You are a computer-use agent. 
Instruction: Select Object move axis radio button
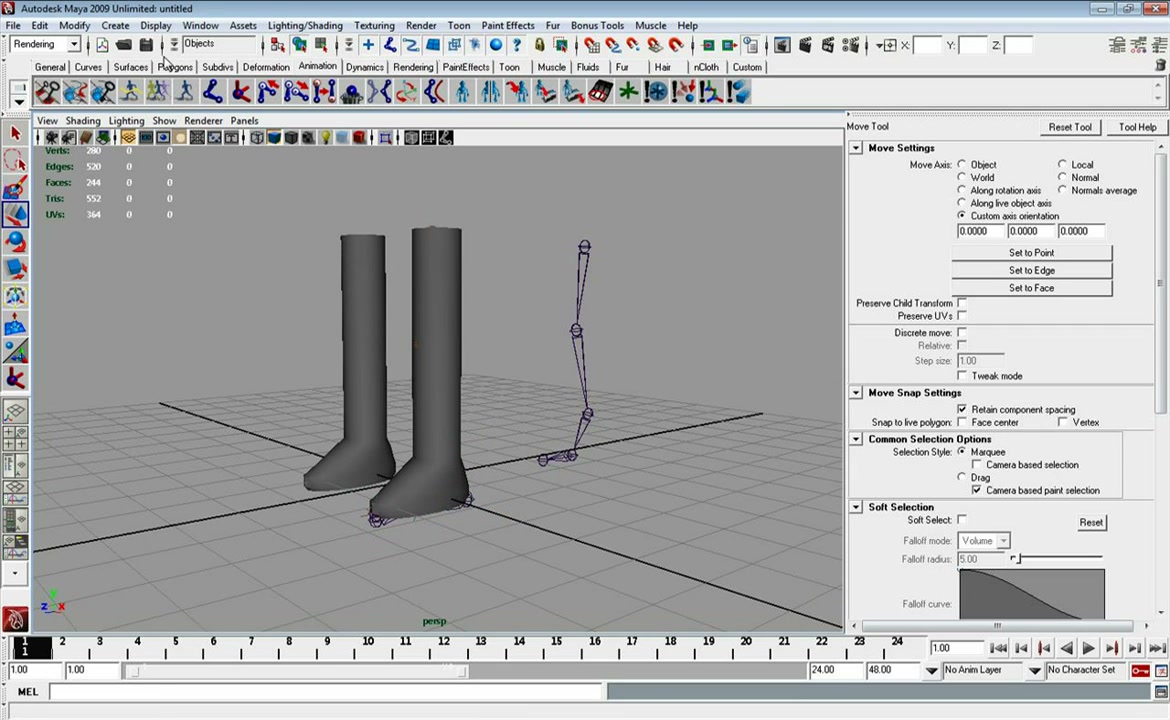(962, 164)
